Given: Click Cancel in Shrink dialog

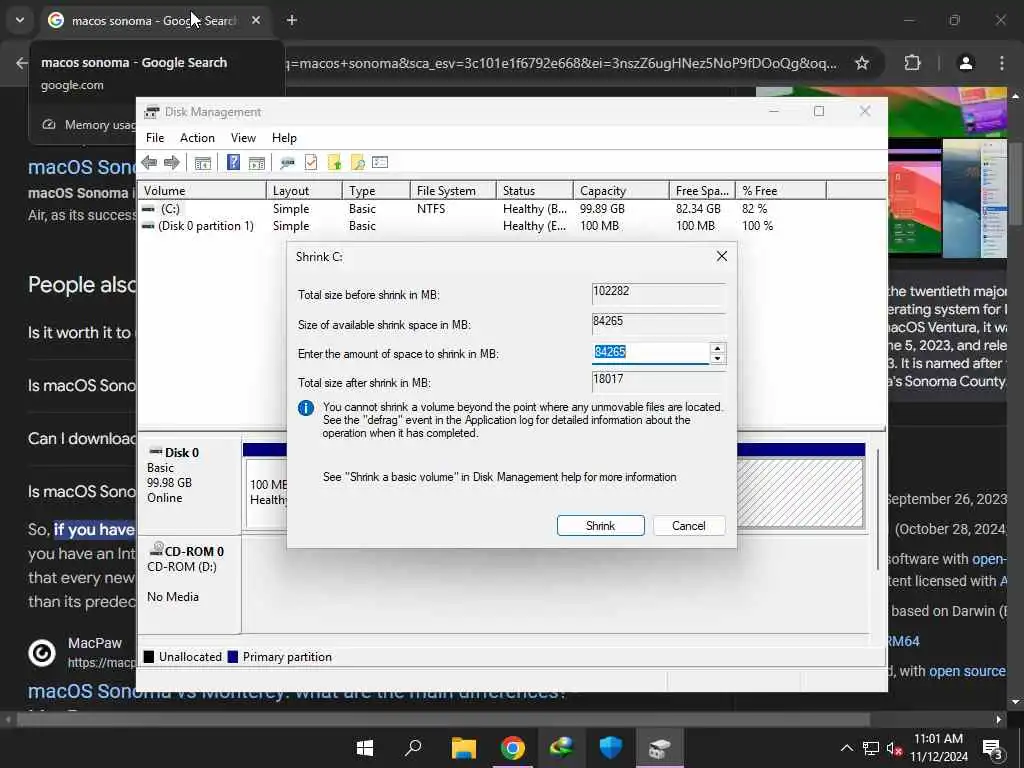Looking at the screenshot, I should (x=688, y=526).
